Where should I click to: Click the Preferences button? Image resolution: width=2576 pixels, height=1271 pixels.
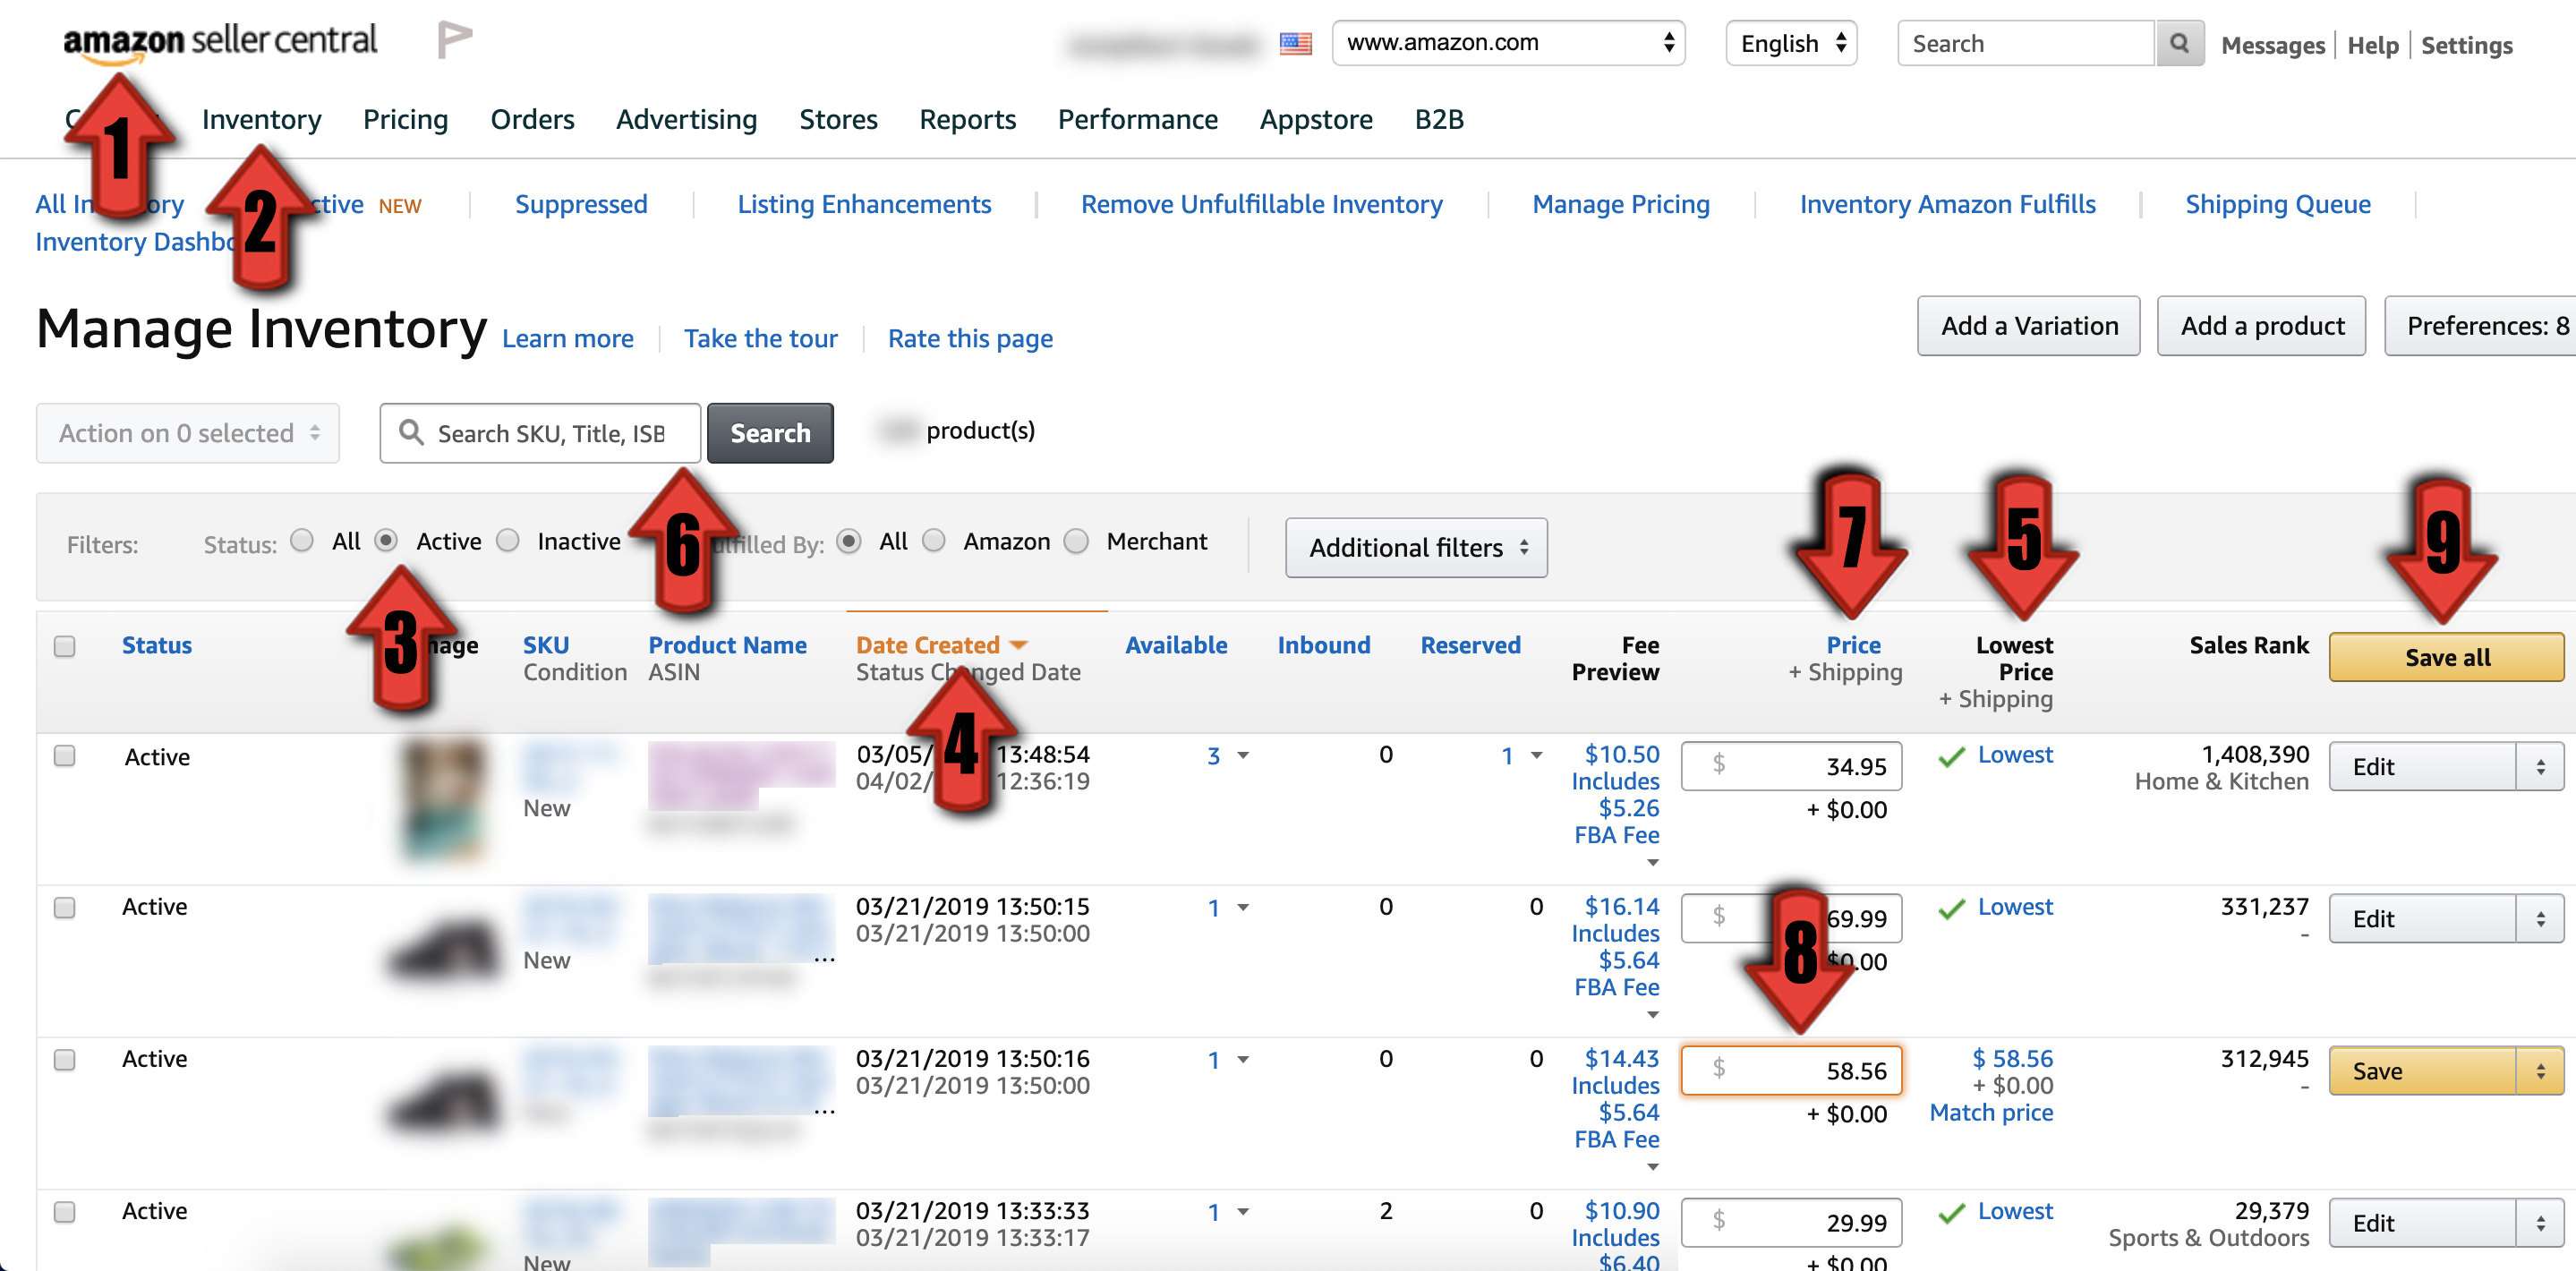(x=2481, y=326)
